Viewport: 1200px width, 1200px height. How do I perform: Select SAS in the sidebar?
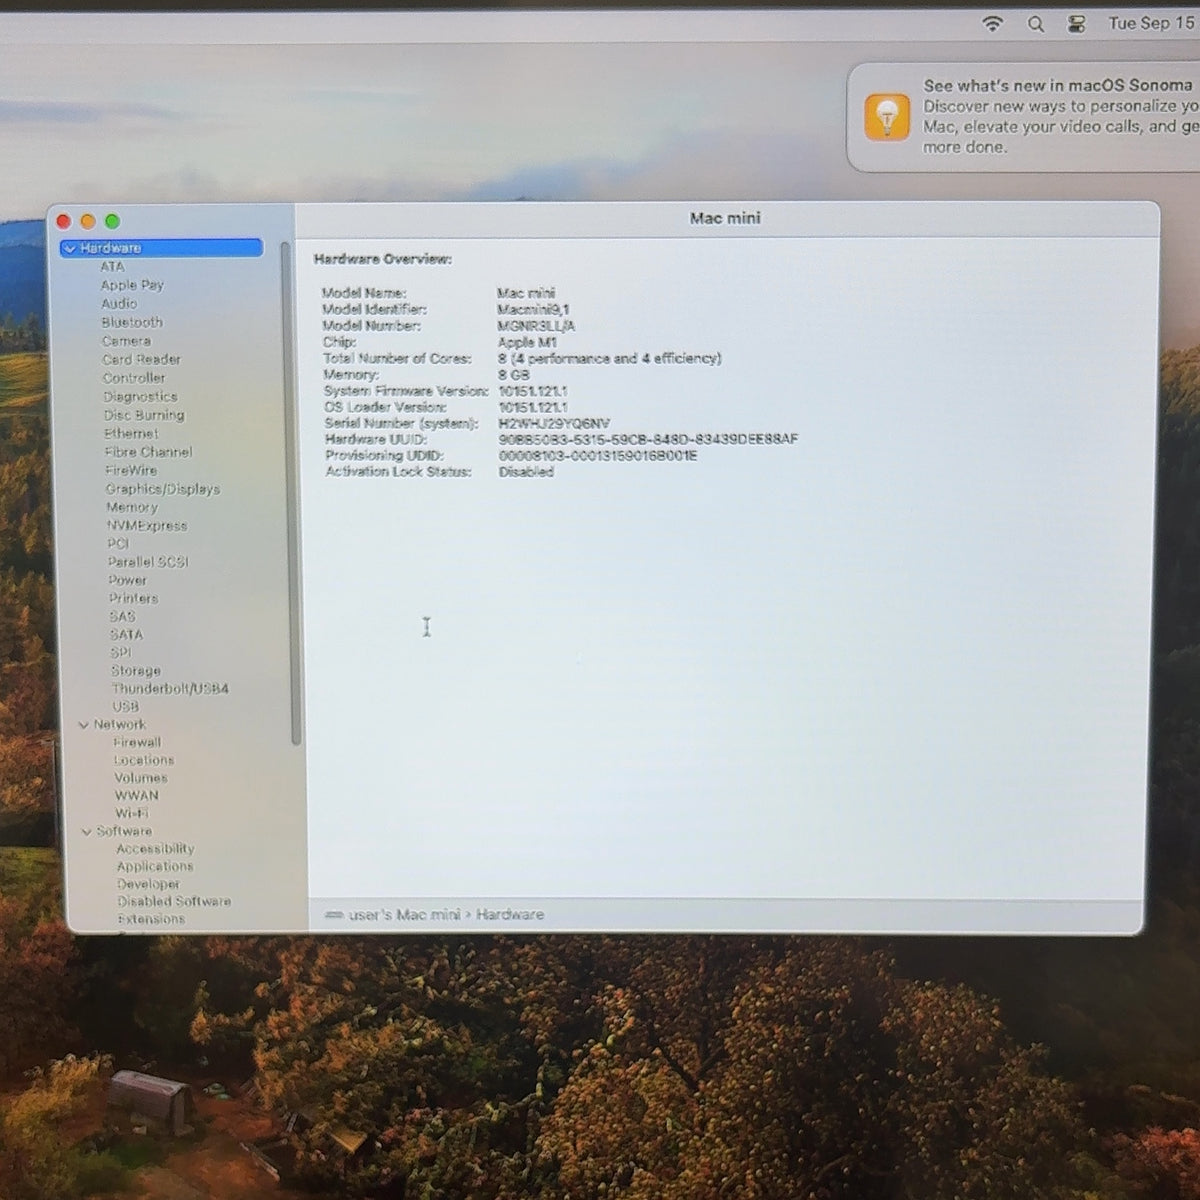[x=122, y=616]
